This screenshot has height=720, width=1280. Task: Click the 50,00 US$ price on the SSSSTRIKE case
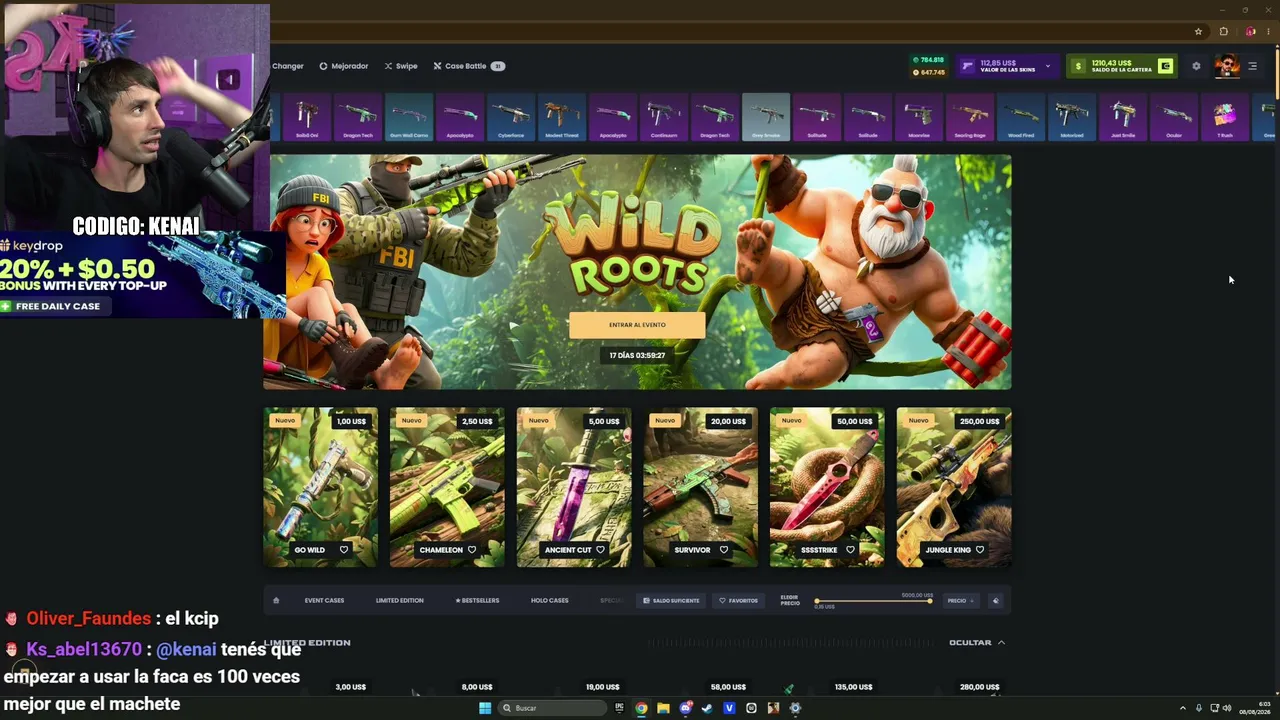(x=854, y=421)
